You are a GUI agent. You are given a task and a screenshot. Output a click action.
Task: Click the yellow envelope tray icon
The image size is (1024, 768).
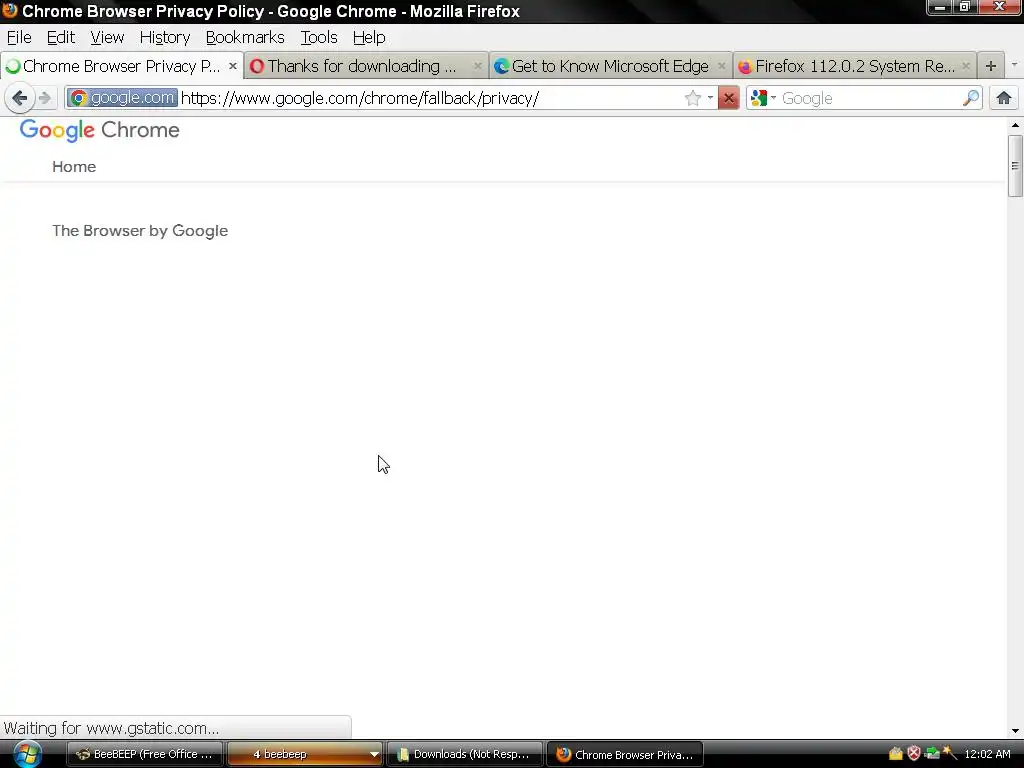pyautogui.click(x=895, y=754)
